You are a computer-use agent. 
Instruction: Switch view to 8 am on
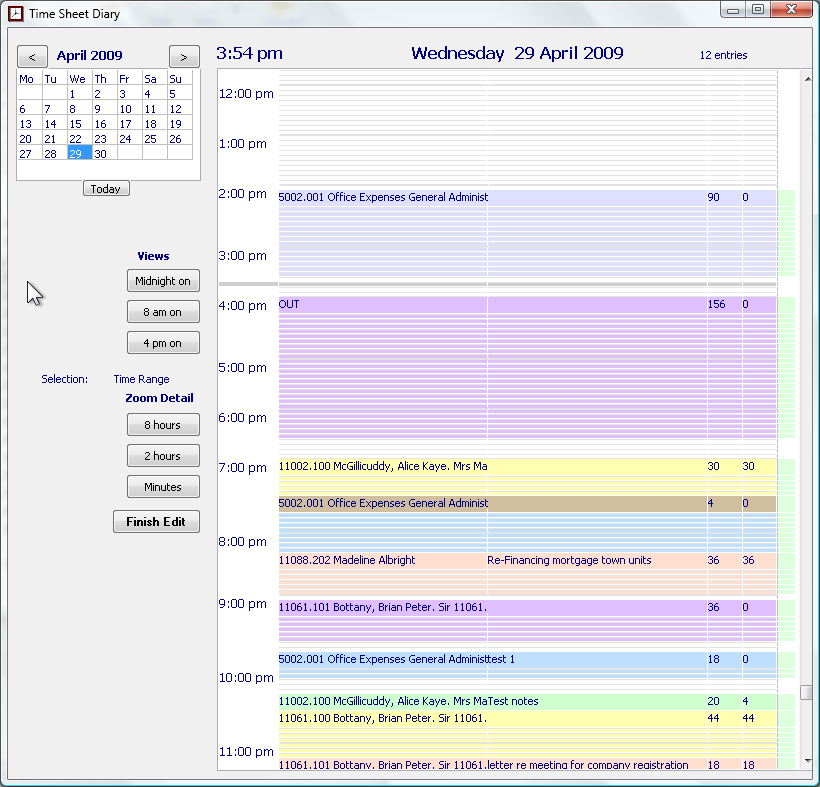pyautogui.click(x=163, y=312)
